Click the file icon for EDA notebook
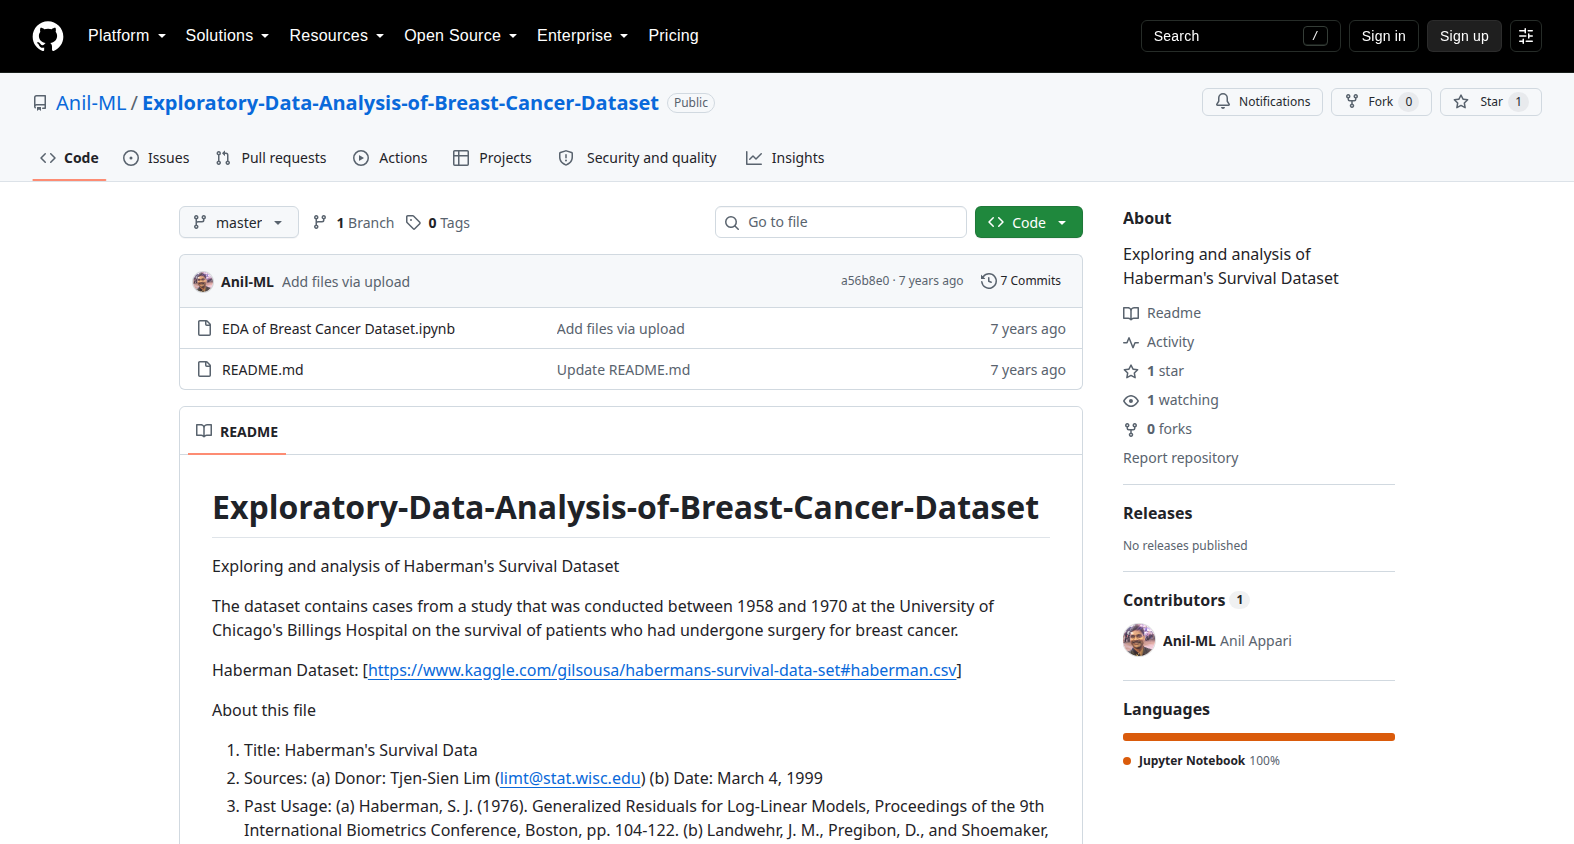Image resolution: width=1574 pixels, height=844 pixels. click(204, 328)
